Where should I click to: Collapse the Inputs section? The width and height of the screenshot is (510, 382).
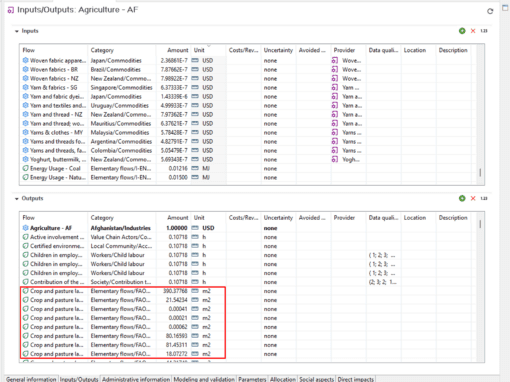pos(17,31)
